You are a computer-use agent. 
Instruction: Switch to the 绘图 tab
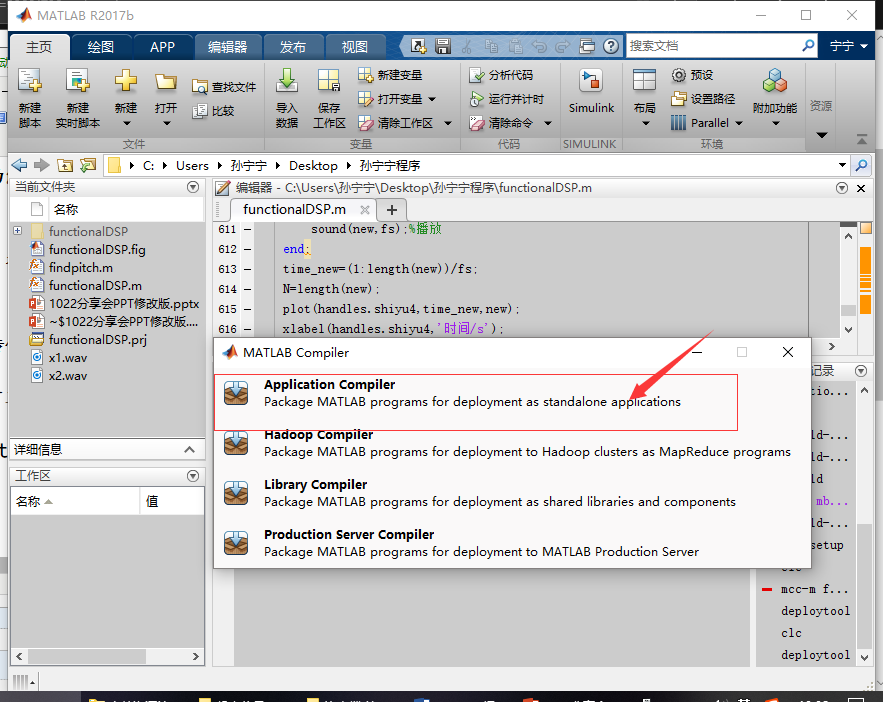tap(101, 47)
